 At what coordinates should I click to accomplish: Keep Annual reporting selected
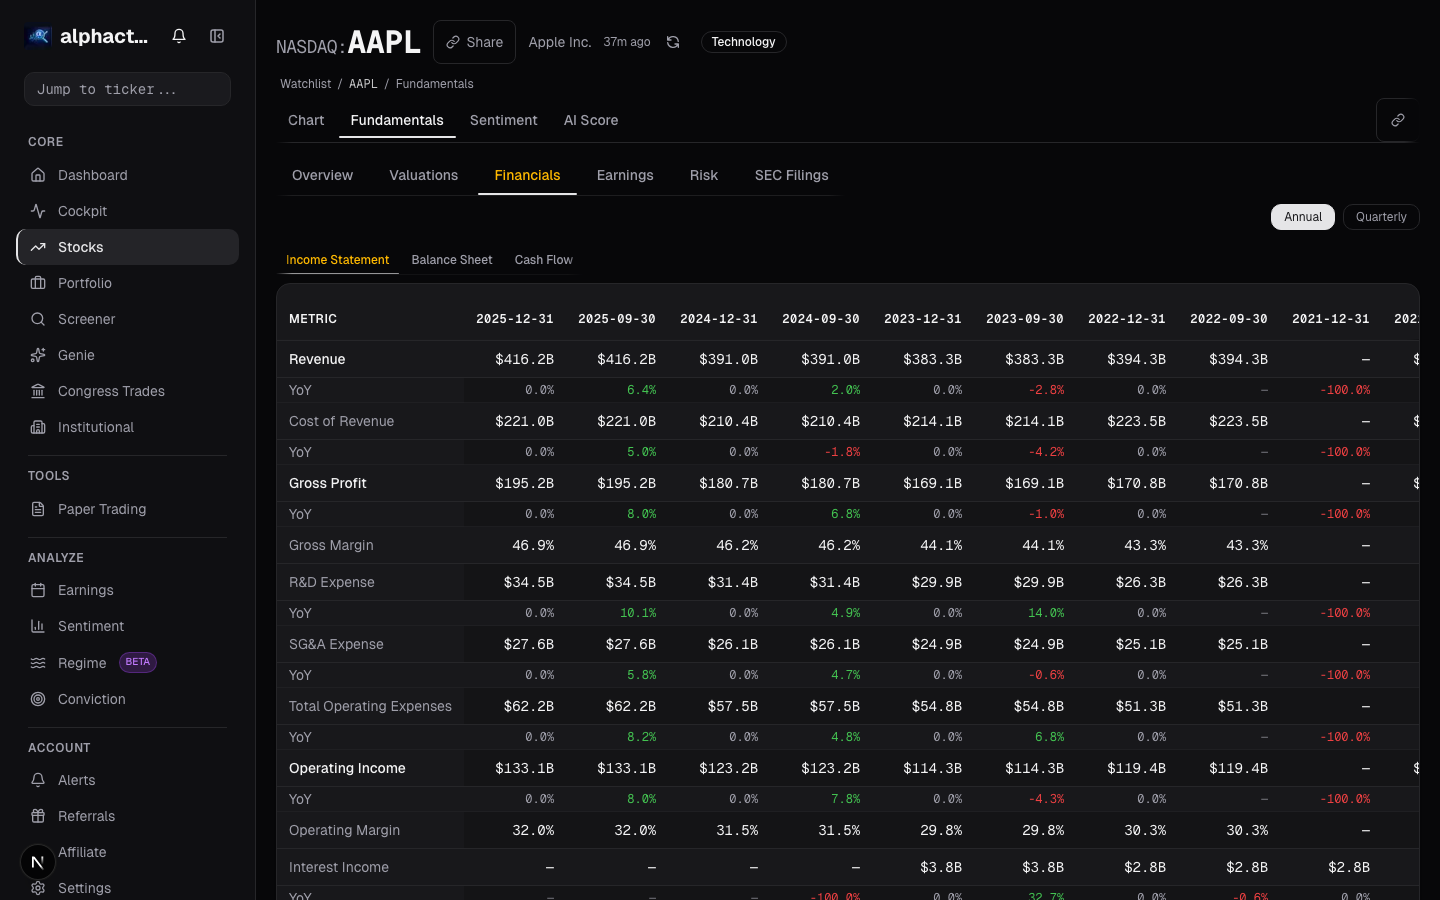pyautogui.click(x=1302, y=216)
